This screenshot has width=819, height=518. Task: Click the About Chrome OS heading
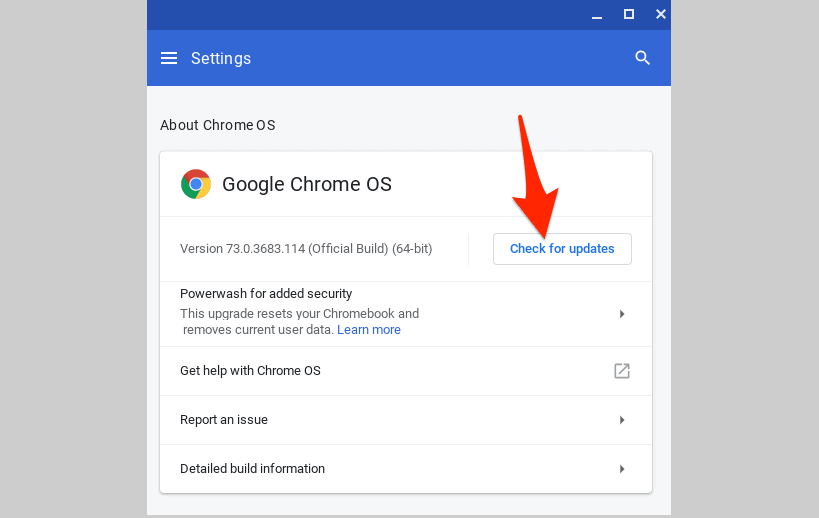pyautogui.click(x=217, y=125)
